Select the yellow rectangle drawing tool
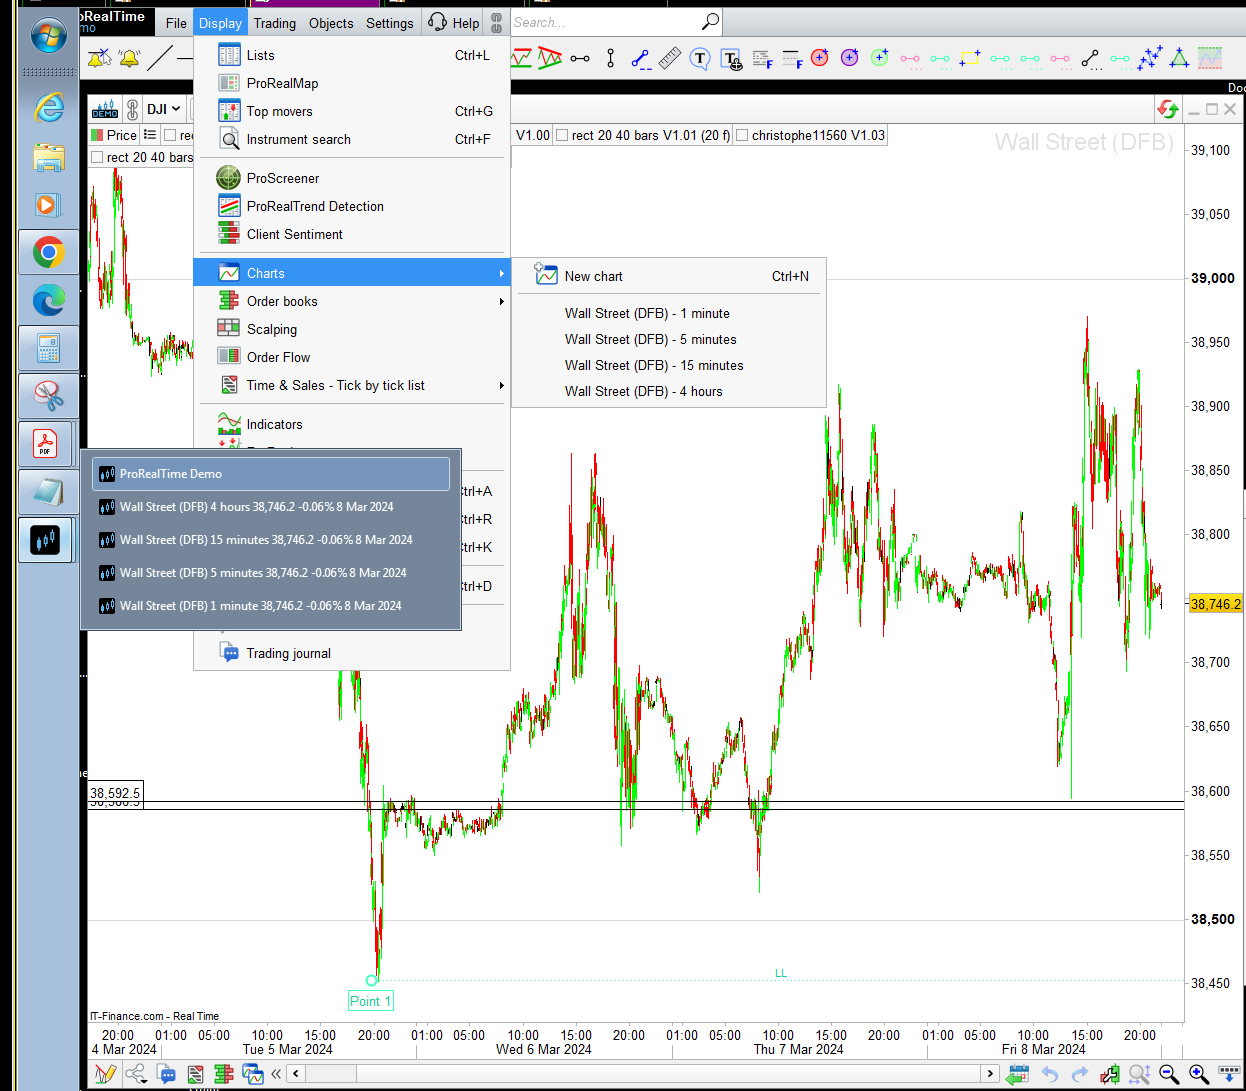1246x1091 pixels. [x=970, y=58]
